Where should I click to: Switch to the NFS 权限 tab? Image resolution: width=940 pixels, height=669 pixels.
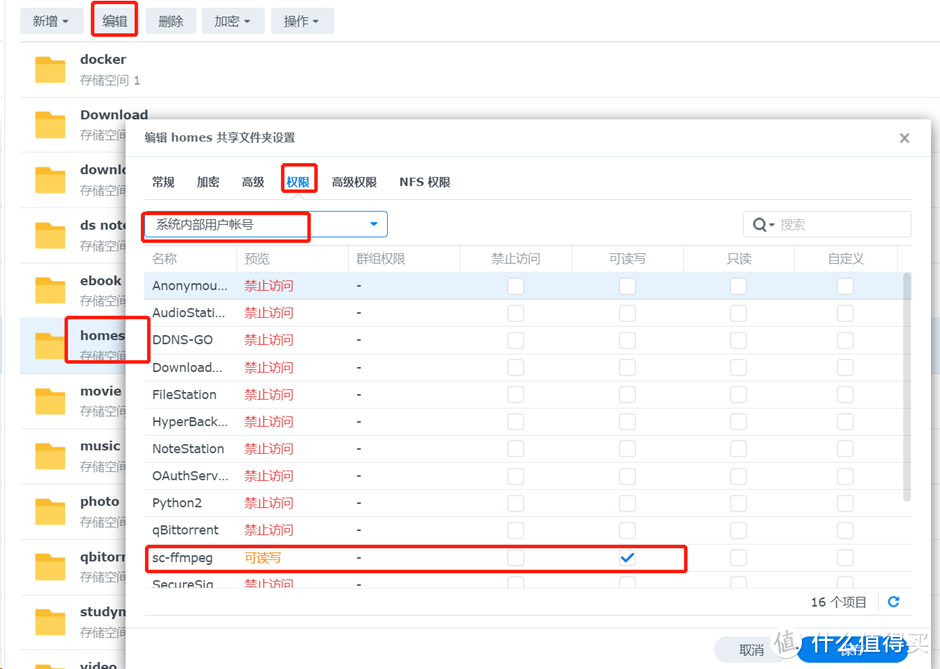point(425,182)
